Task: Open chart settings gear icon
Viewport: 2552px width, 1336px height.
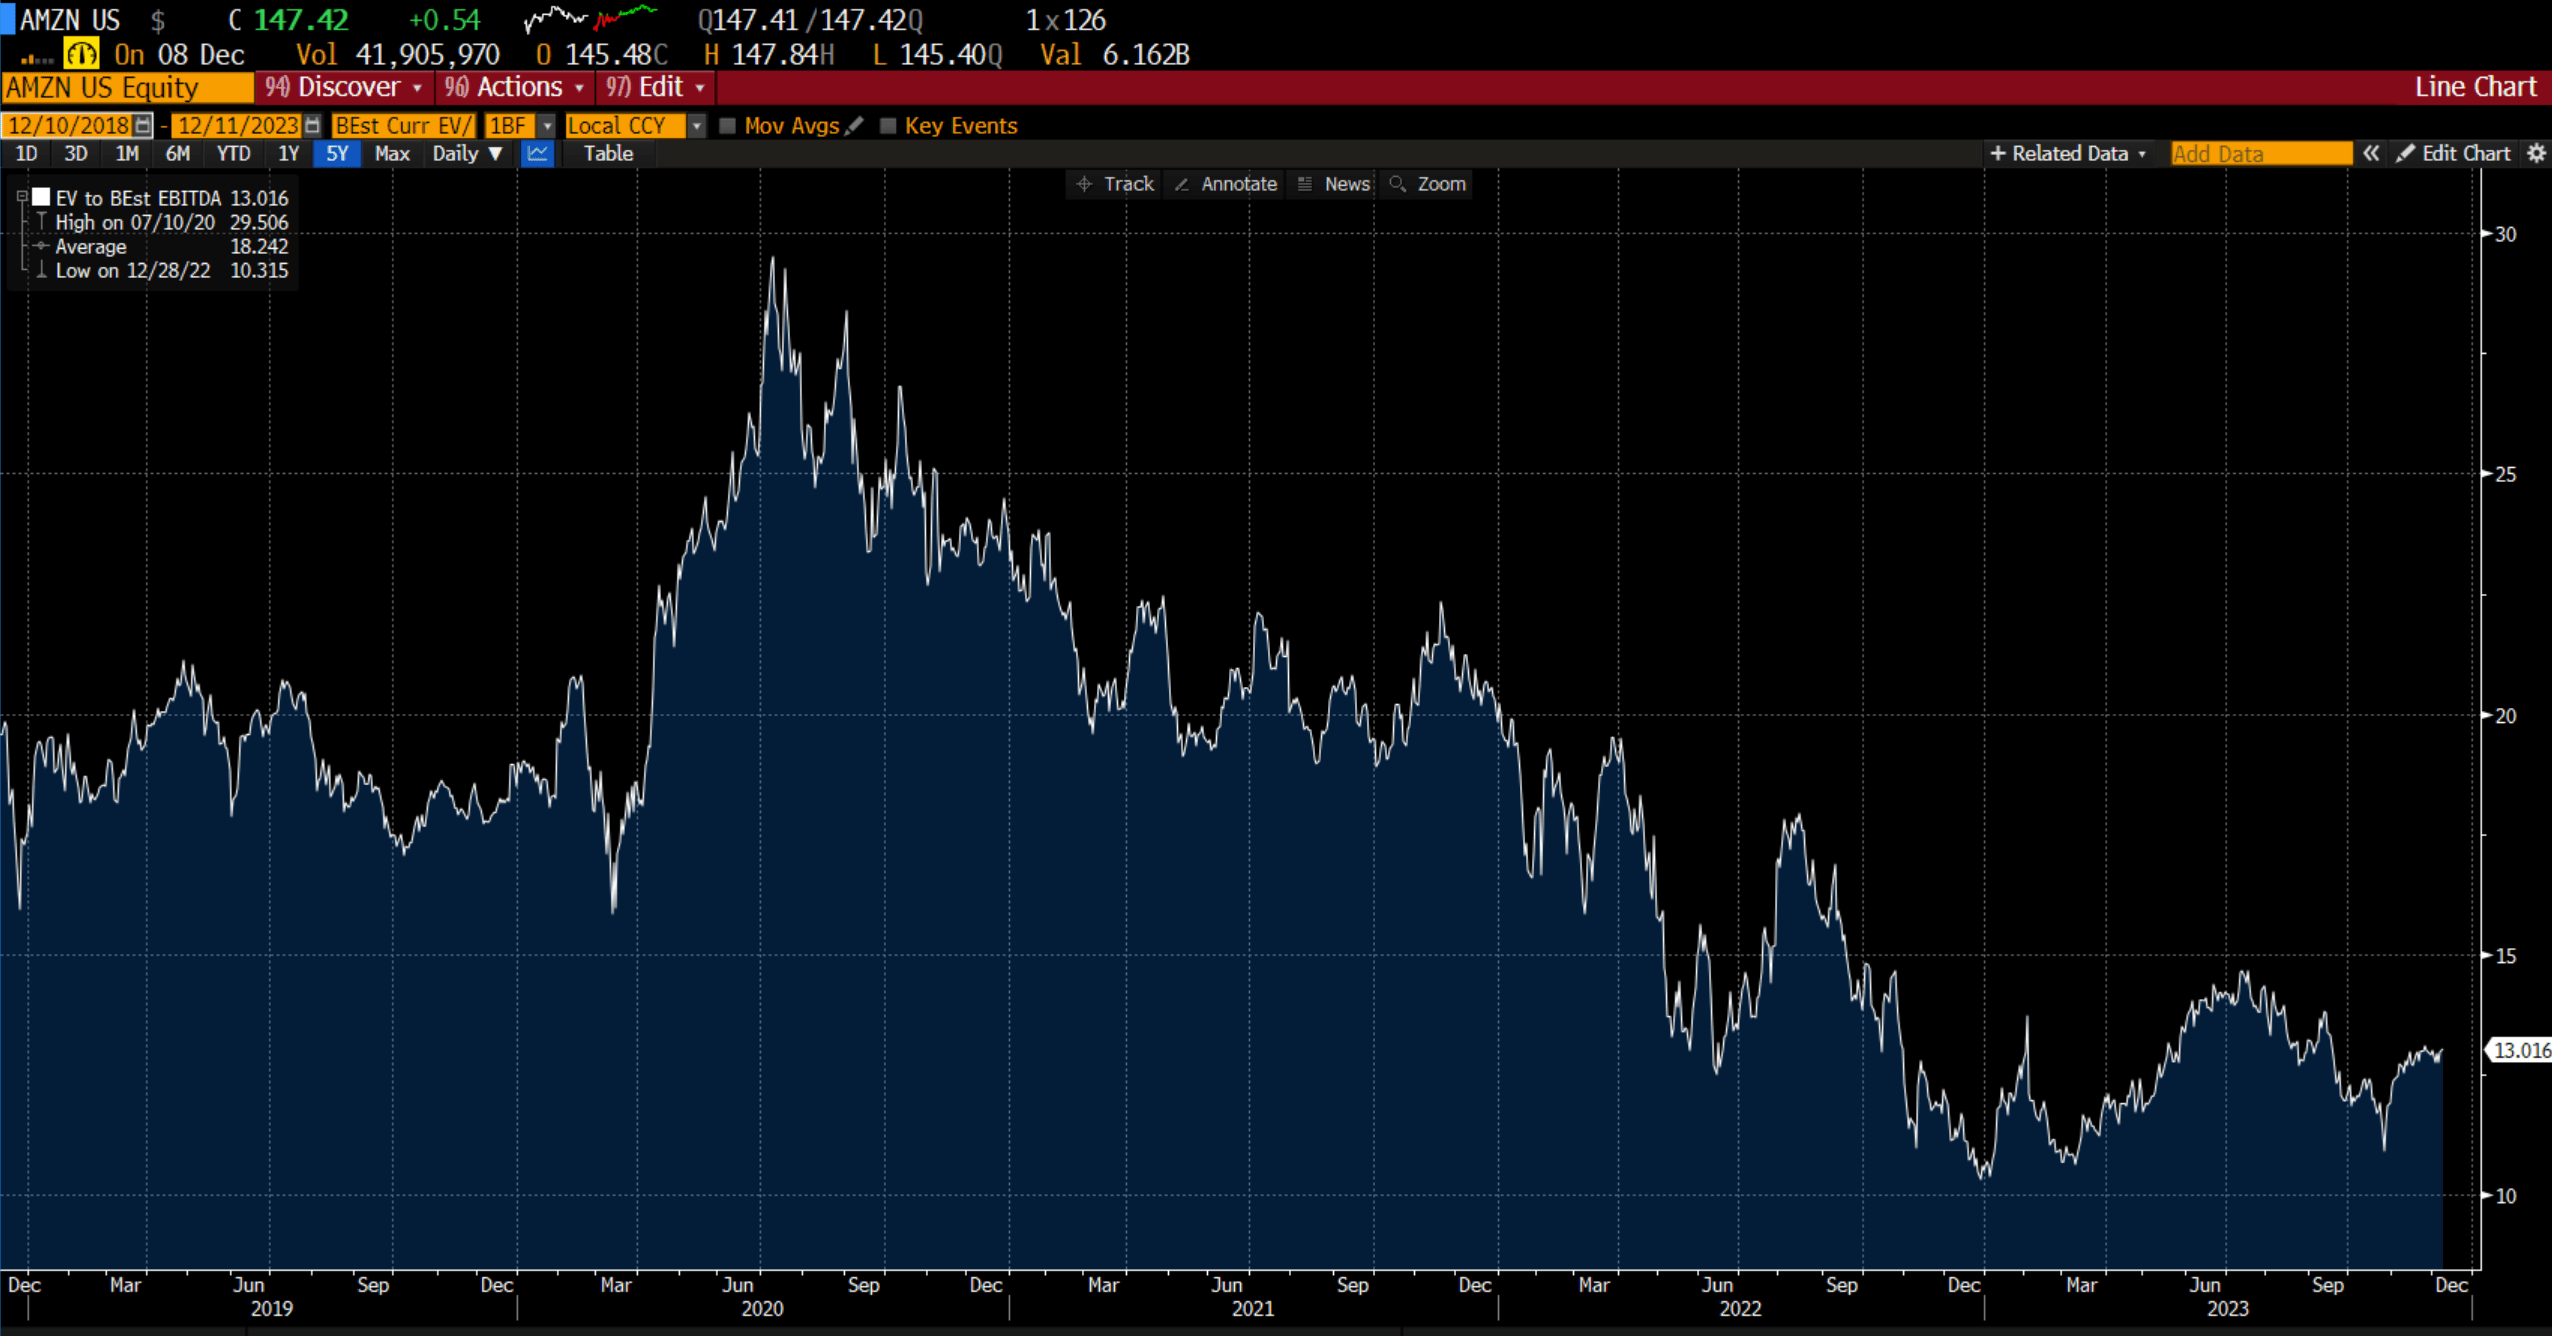Action: tap(2536, 153)
